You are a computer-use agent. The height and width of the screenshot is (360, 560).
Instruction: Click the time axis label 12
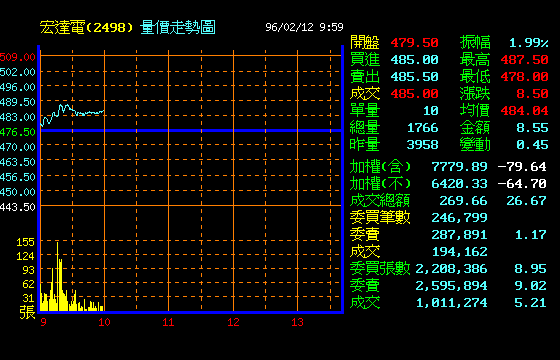pyautogui.click(x=233, y=322)
